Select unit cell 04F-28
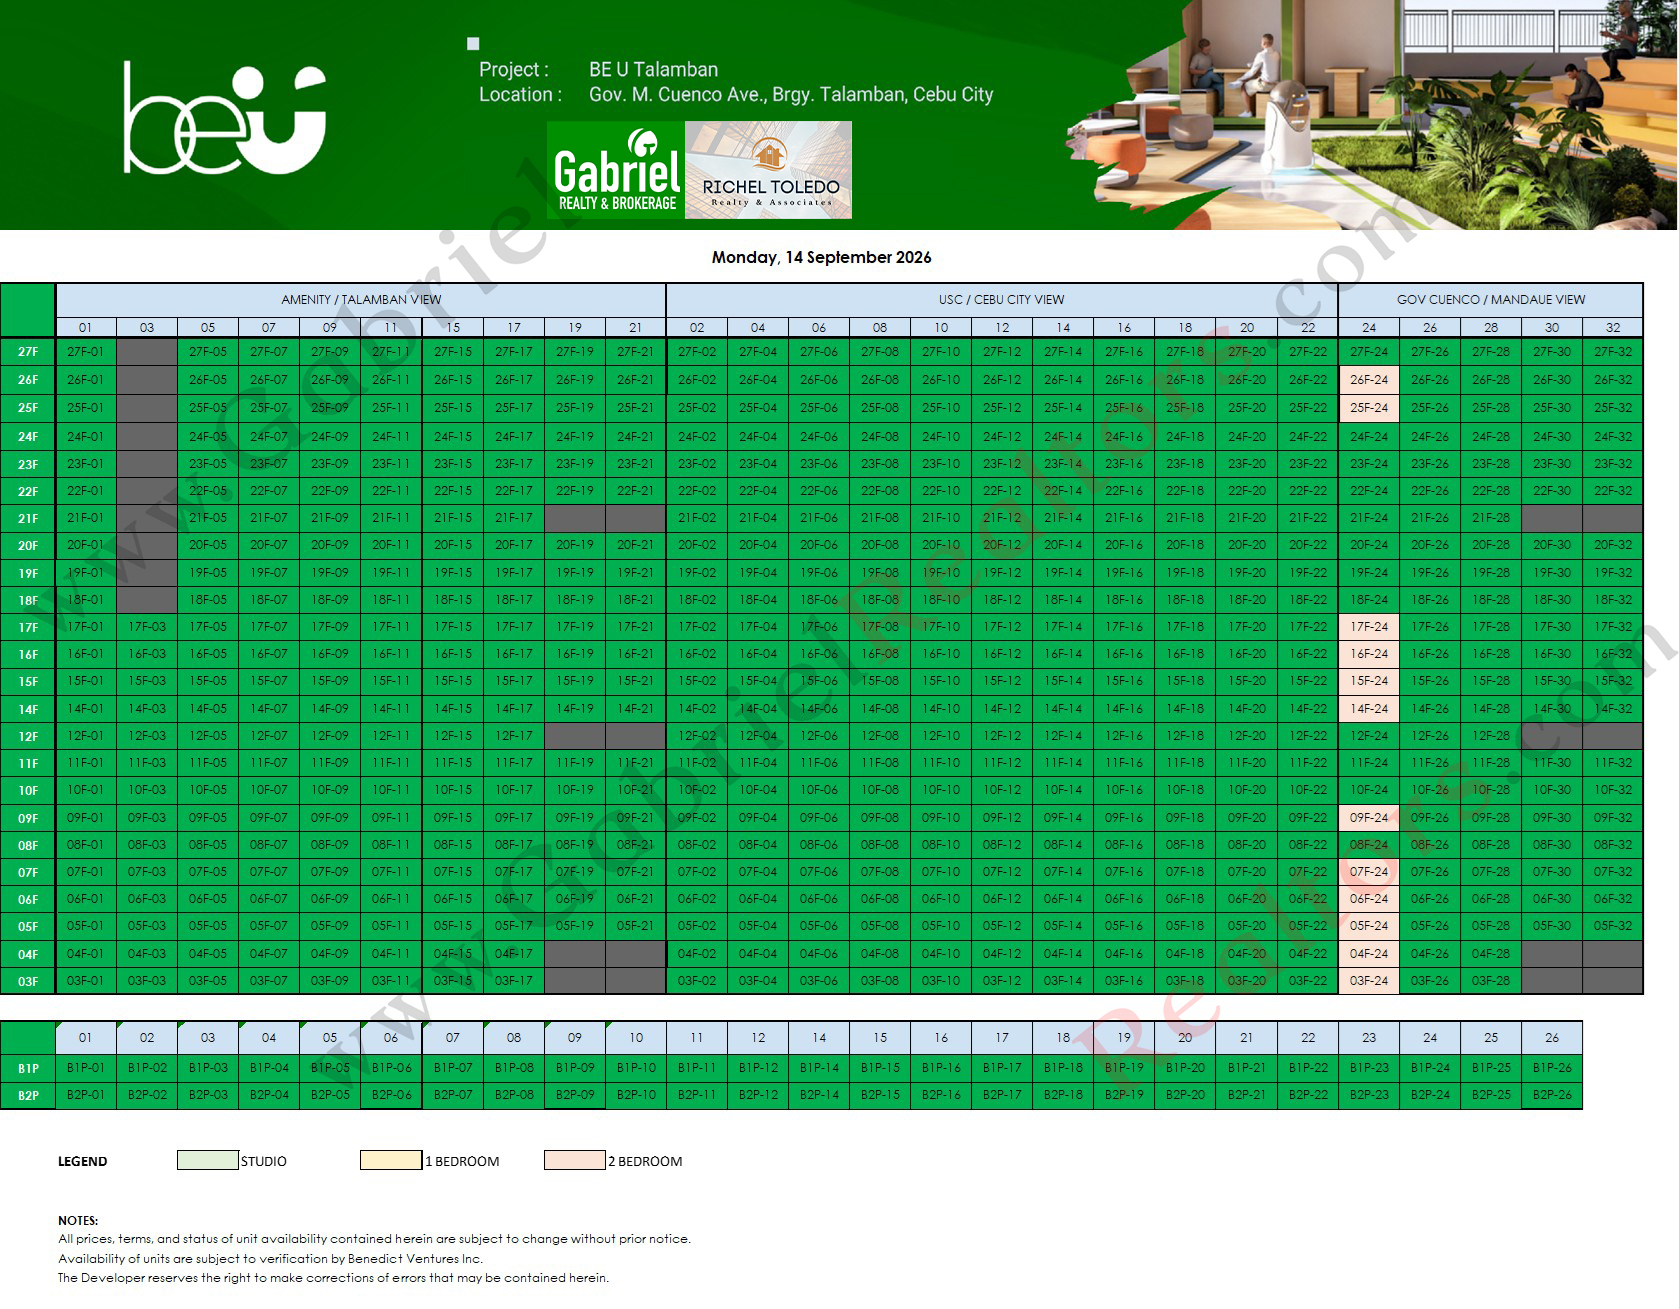The image size is (1679, 1309). pyautogui.click(x=1490, y=954)
